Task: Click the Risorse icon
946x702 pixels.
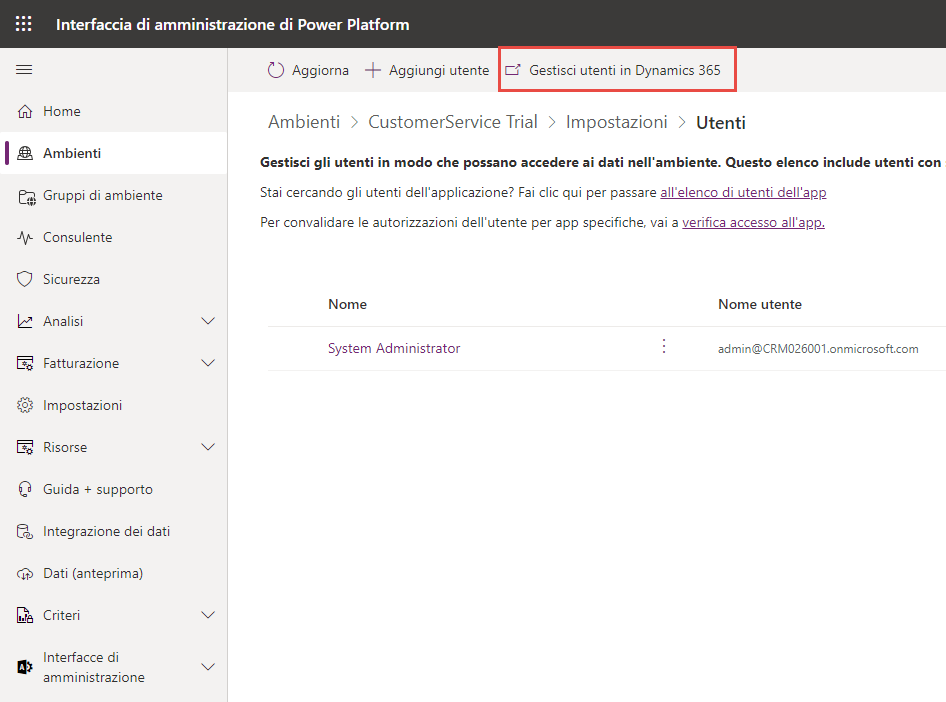Action: click(x=25, y=447)
